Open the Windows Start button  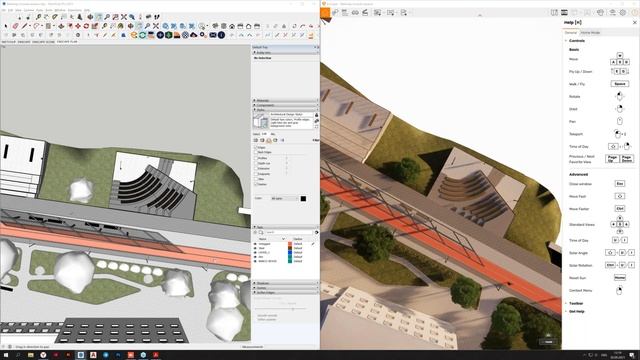coord(6,355)
